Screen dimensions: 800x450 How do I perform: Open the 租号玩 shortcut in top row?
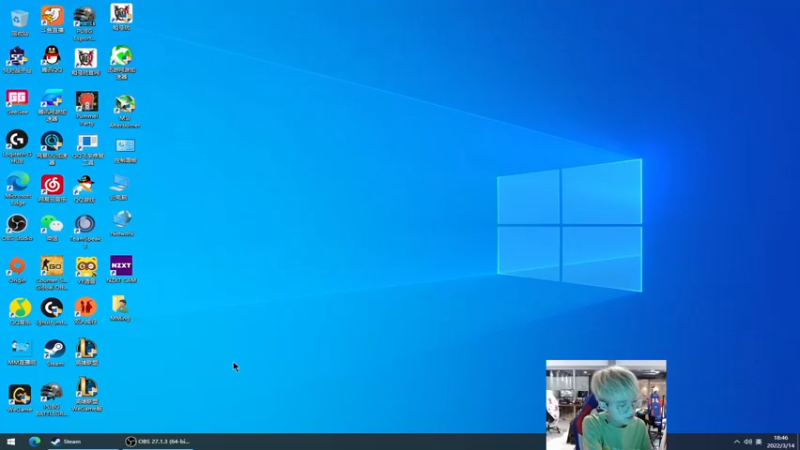[x=121, y=17]
